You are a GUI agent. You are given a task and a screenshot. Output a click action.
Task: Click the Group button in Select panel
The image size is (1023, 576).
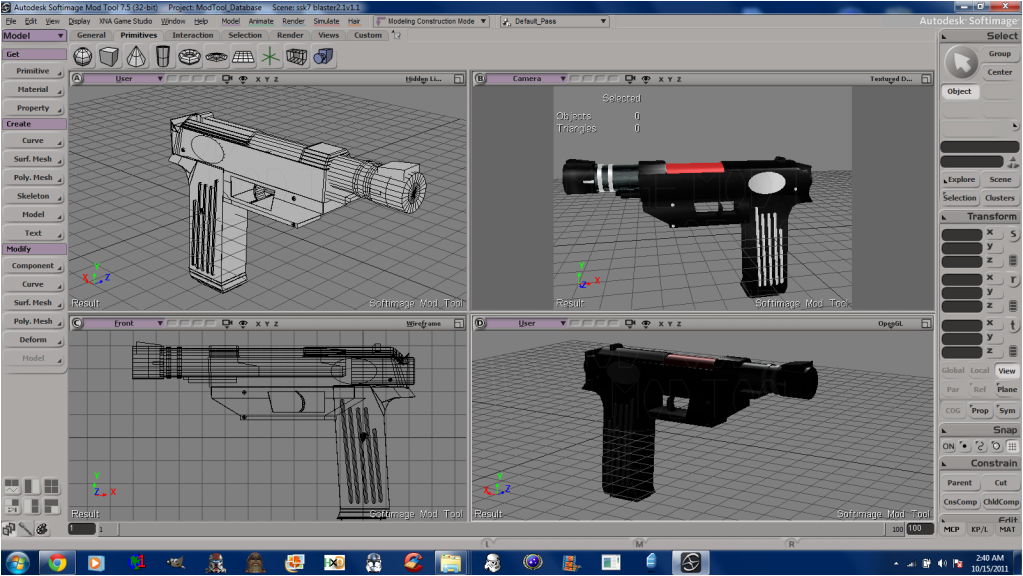click(1000, 53)
